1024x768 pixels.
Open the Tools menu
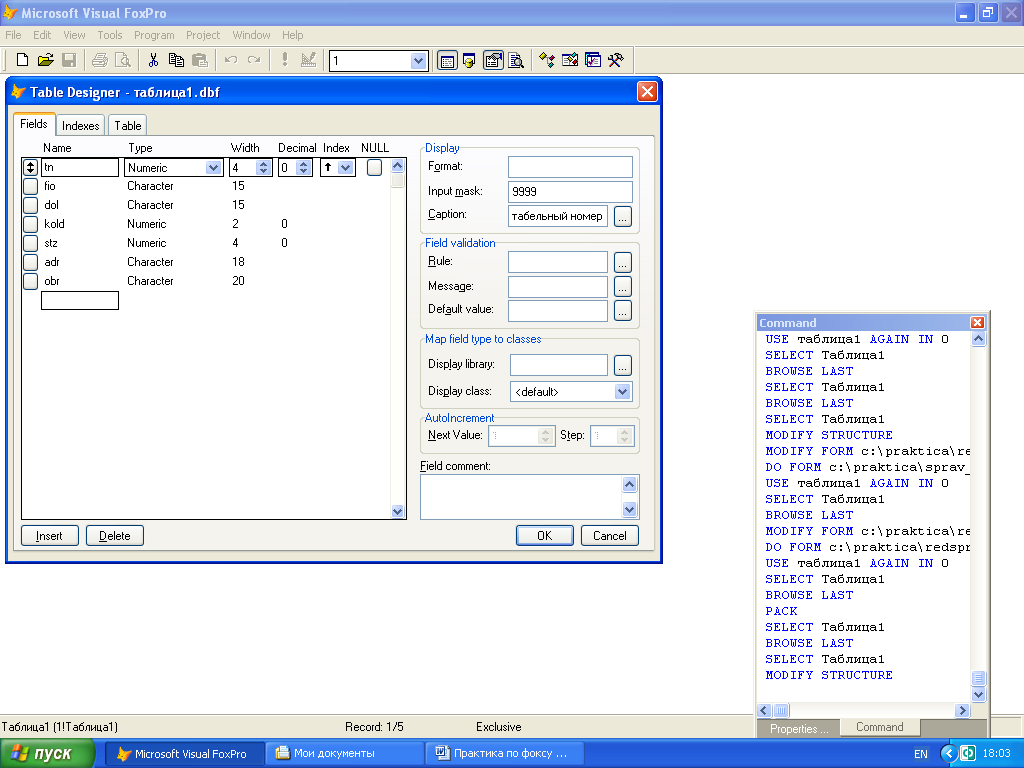(110, 35)
